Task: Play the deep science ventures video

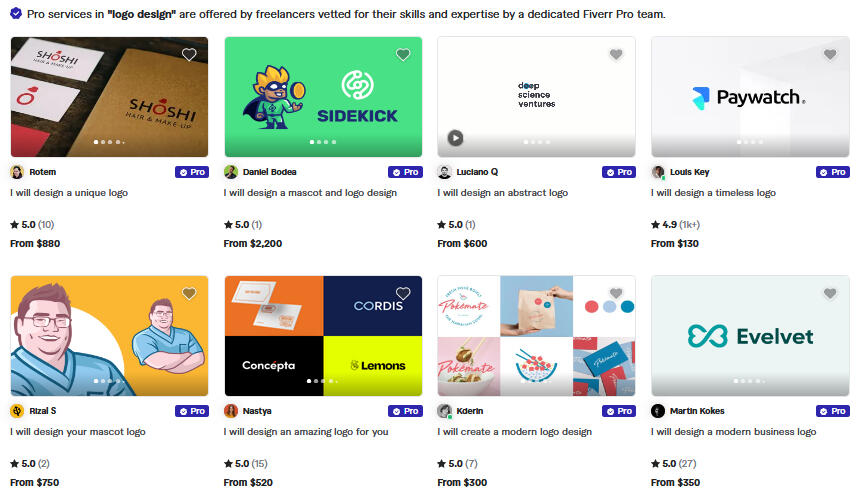Action: coord(455,138)
